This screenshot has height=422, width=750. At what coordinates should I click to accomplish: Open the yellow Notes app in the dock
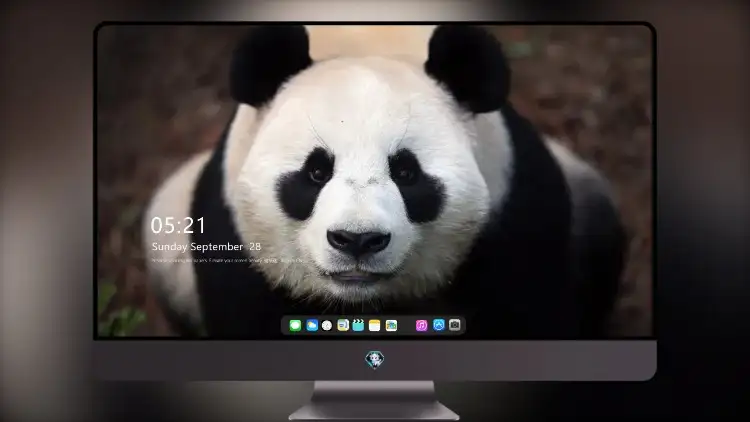[x=375, y=325]
